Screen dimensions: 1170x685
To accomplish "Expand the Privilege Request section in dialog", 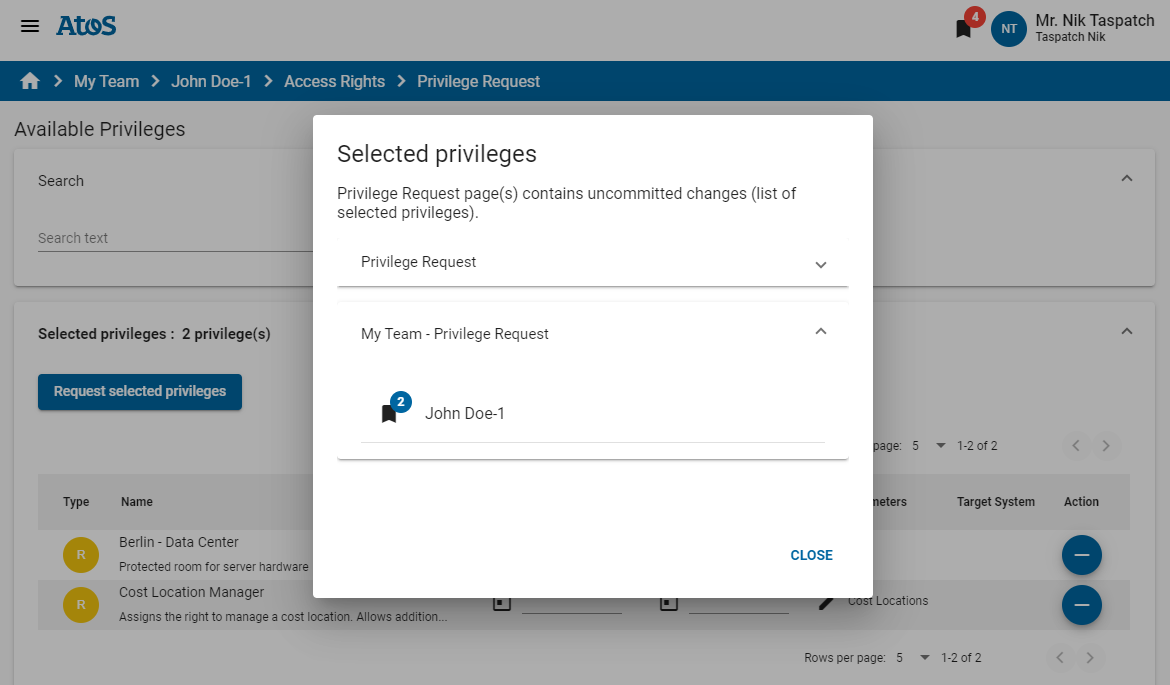I will tap(820, 264).
